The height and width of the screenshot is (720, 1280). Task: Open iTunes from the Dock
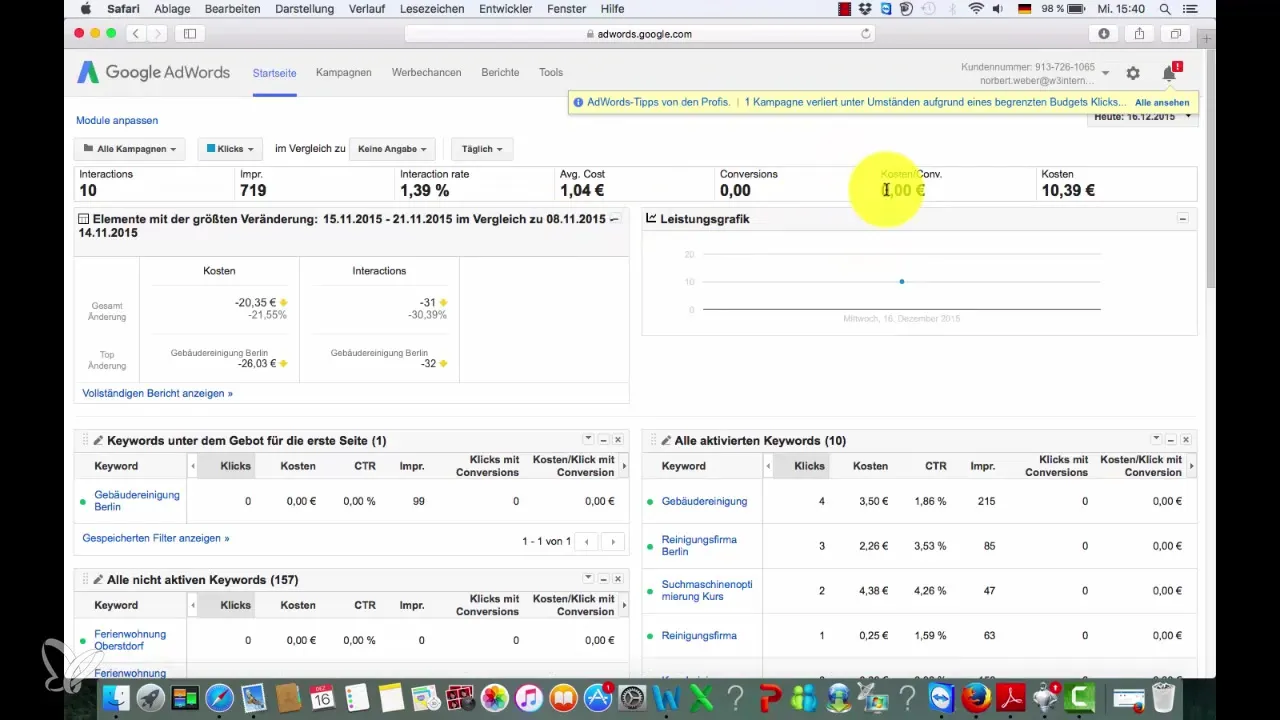(x=527, y=697)
